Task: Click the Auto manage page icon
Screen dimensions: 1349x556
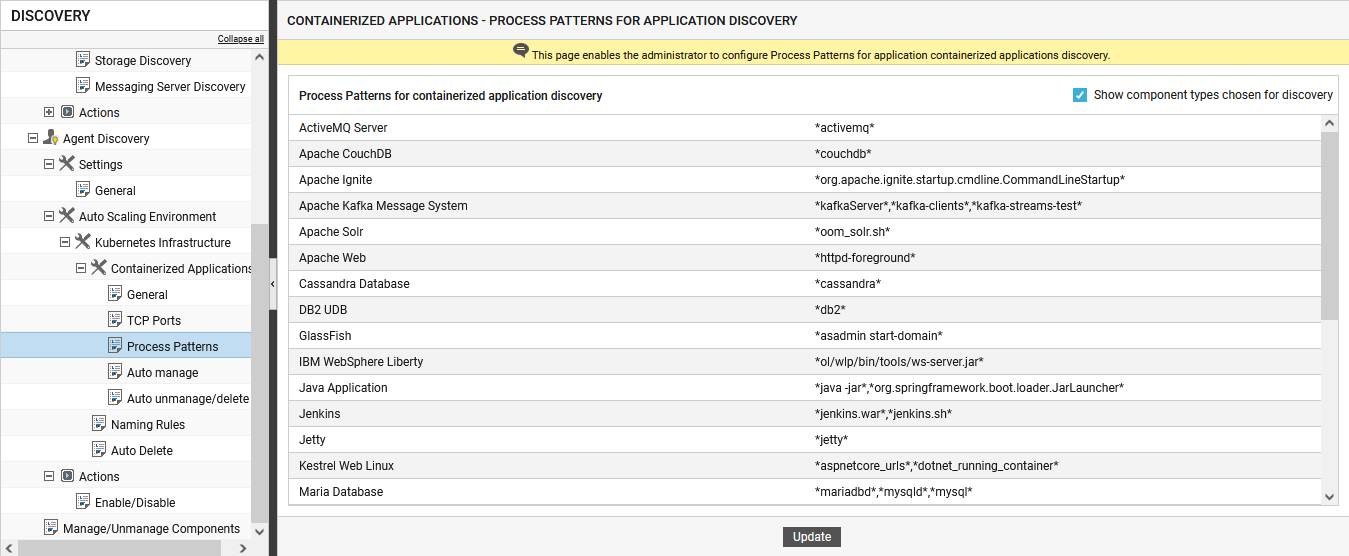Action: tap(116, 372)
